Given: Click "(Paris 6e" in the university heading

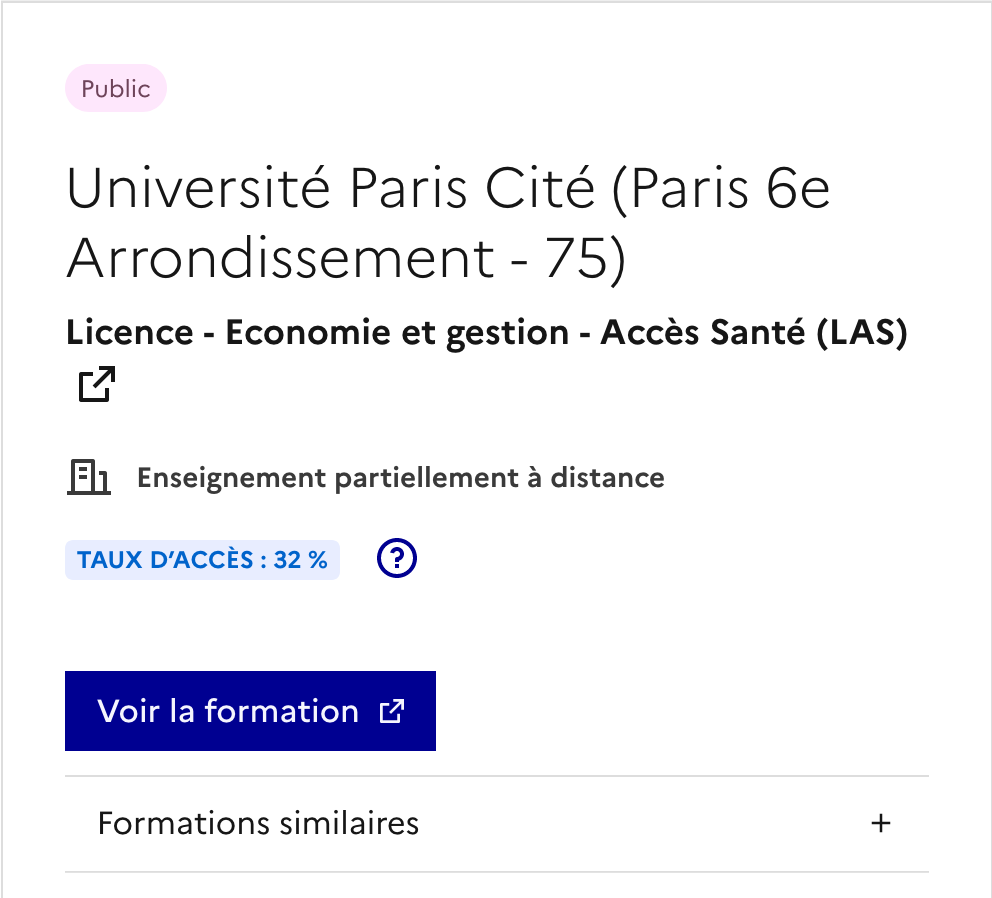Looking at the screenshot, I should point(719,189).
